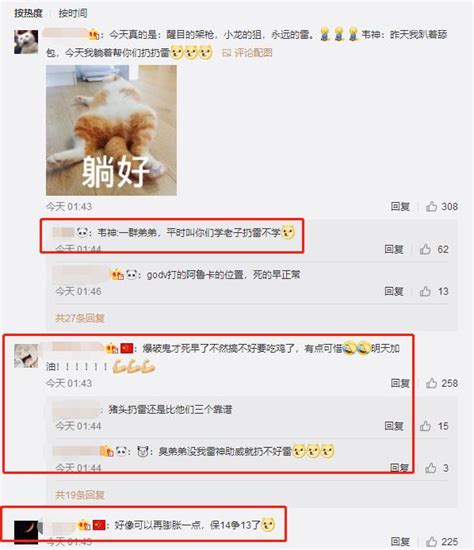Open the white cat avatar of first commenter
The image size is (474, 550).
click(26, 42)
